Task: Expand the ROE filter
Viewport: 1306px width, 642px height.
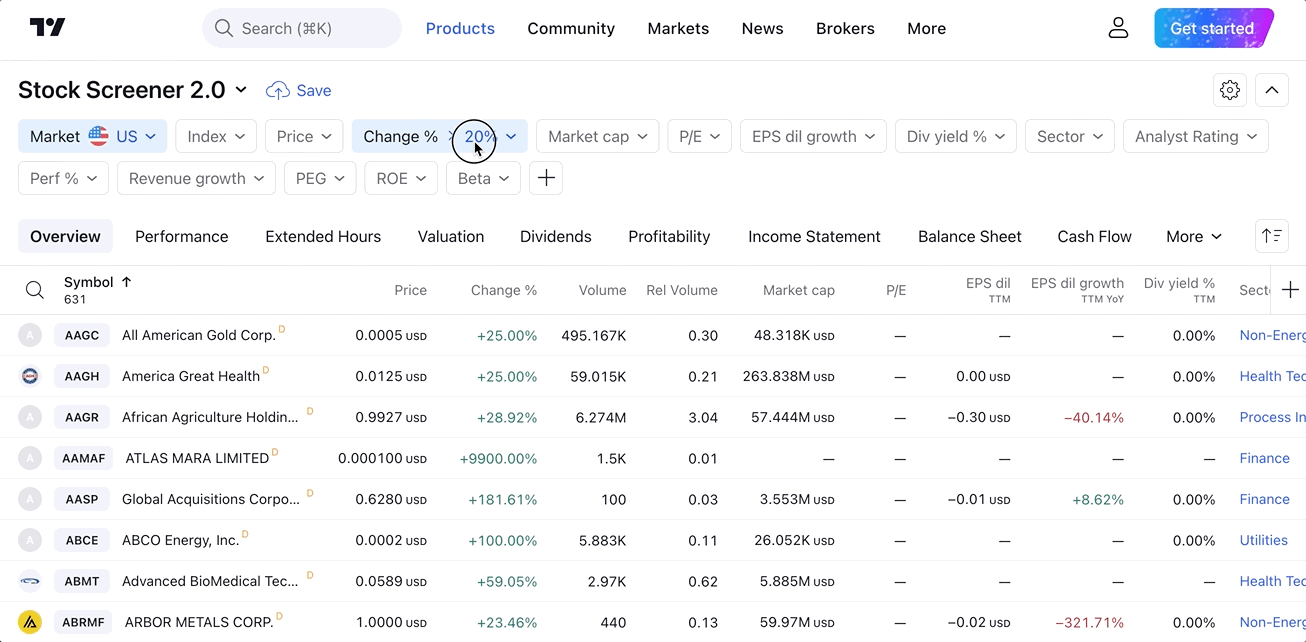Action: 401,178
